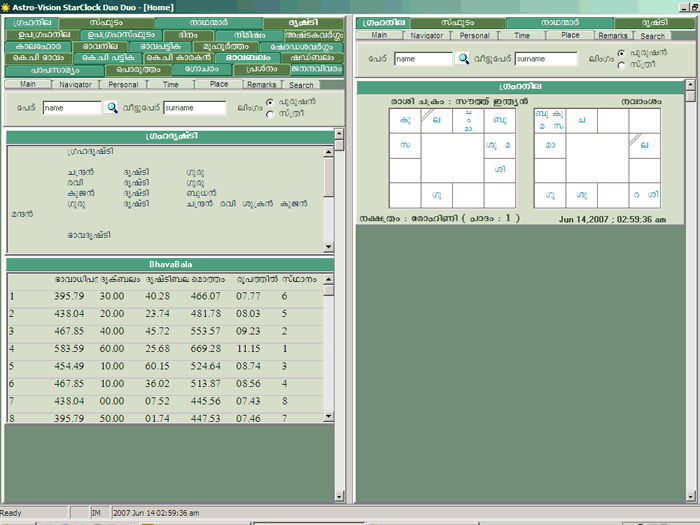Switch to Remarks tab in right pane

click(613, 35)
